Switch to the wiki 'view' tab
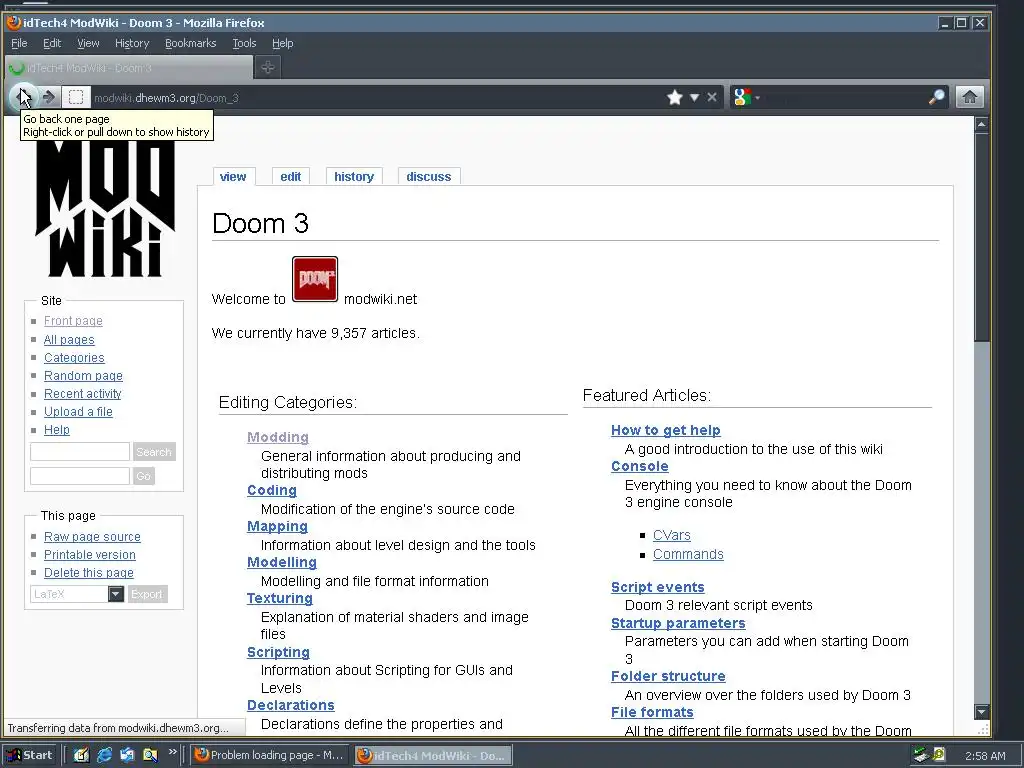Viewport: 1024px width, 768px height. (x=233, y=176)
